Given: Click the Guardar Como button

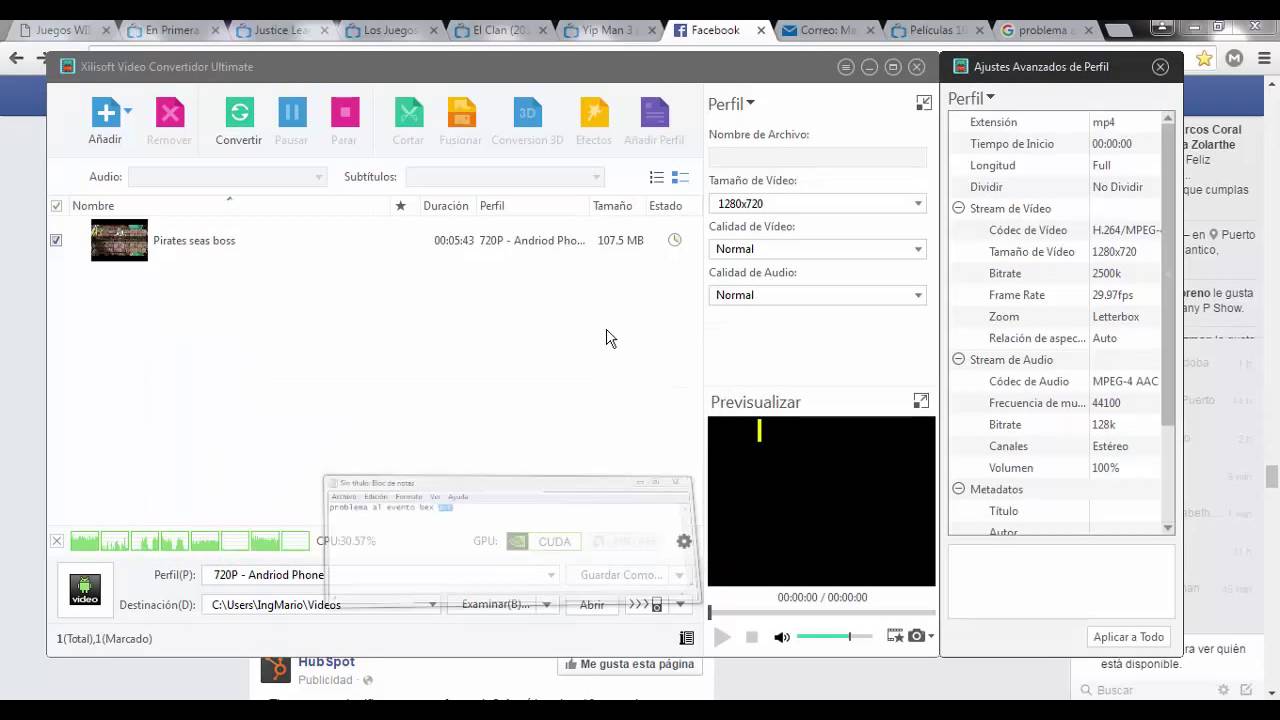Looking at the screenshot, I should pyautogui.click(x=621, y=575).
